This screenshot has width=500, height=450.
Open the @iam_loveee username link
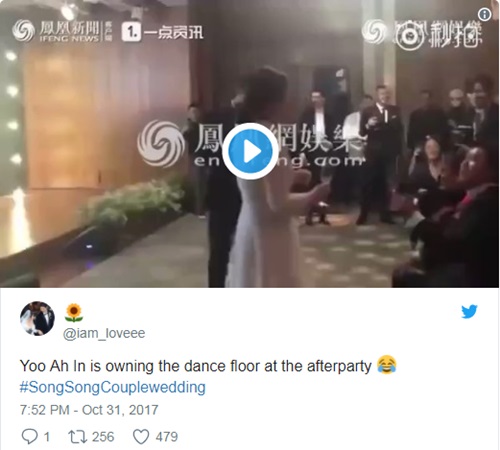click(104, 333)
